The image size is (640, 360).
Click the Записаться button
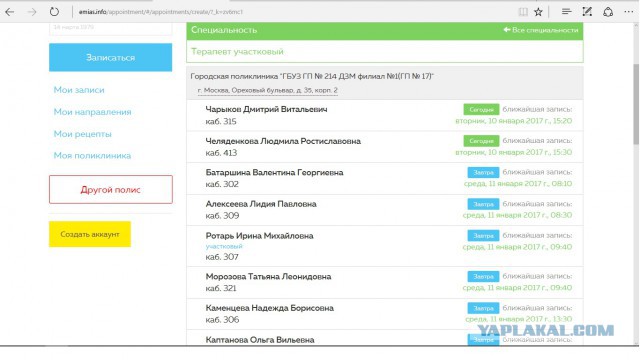111,58
